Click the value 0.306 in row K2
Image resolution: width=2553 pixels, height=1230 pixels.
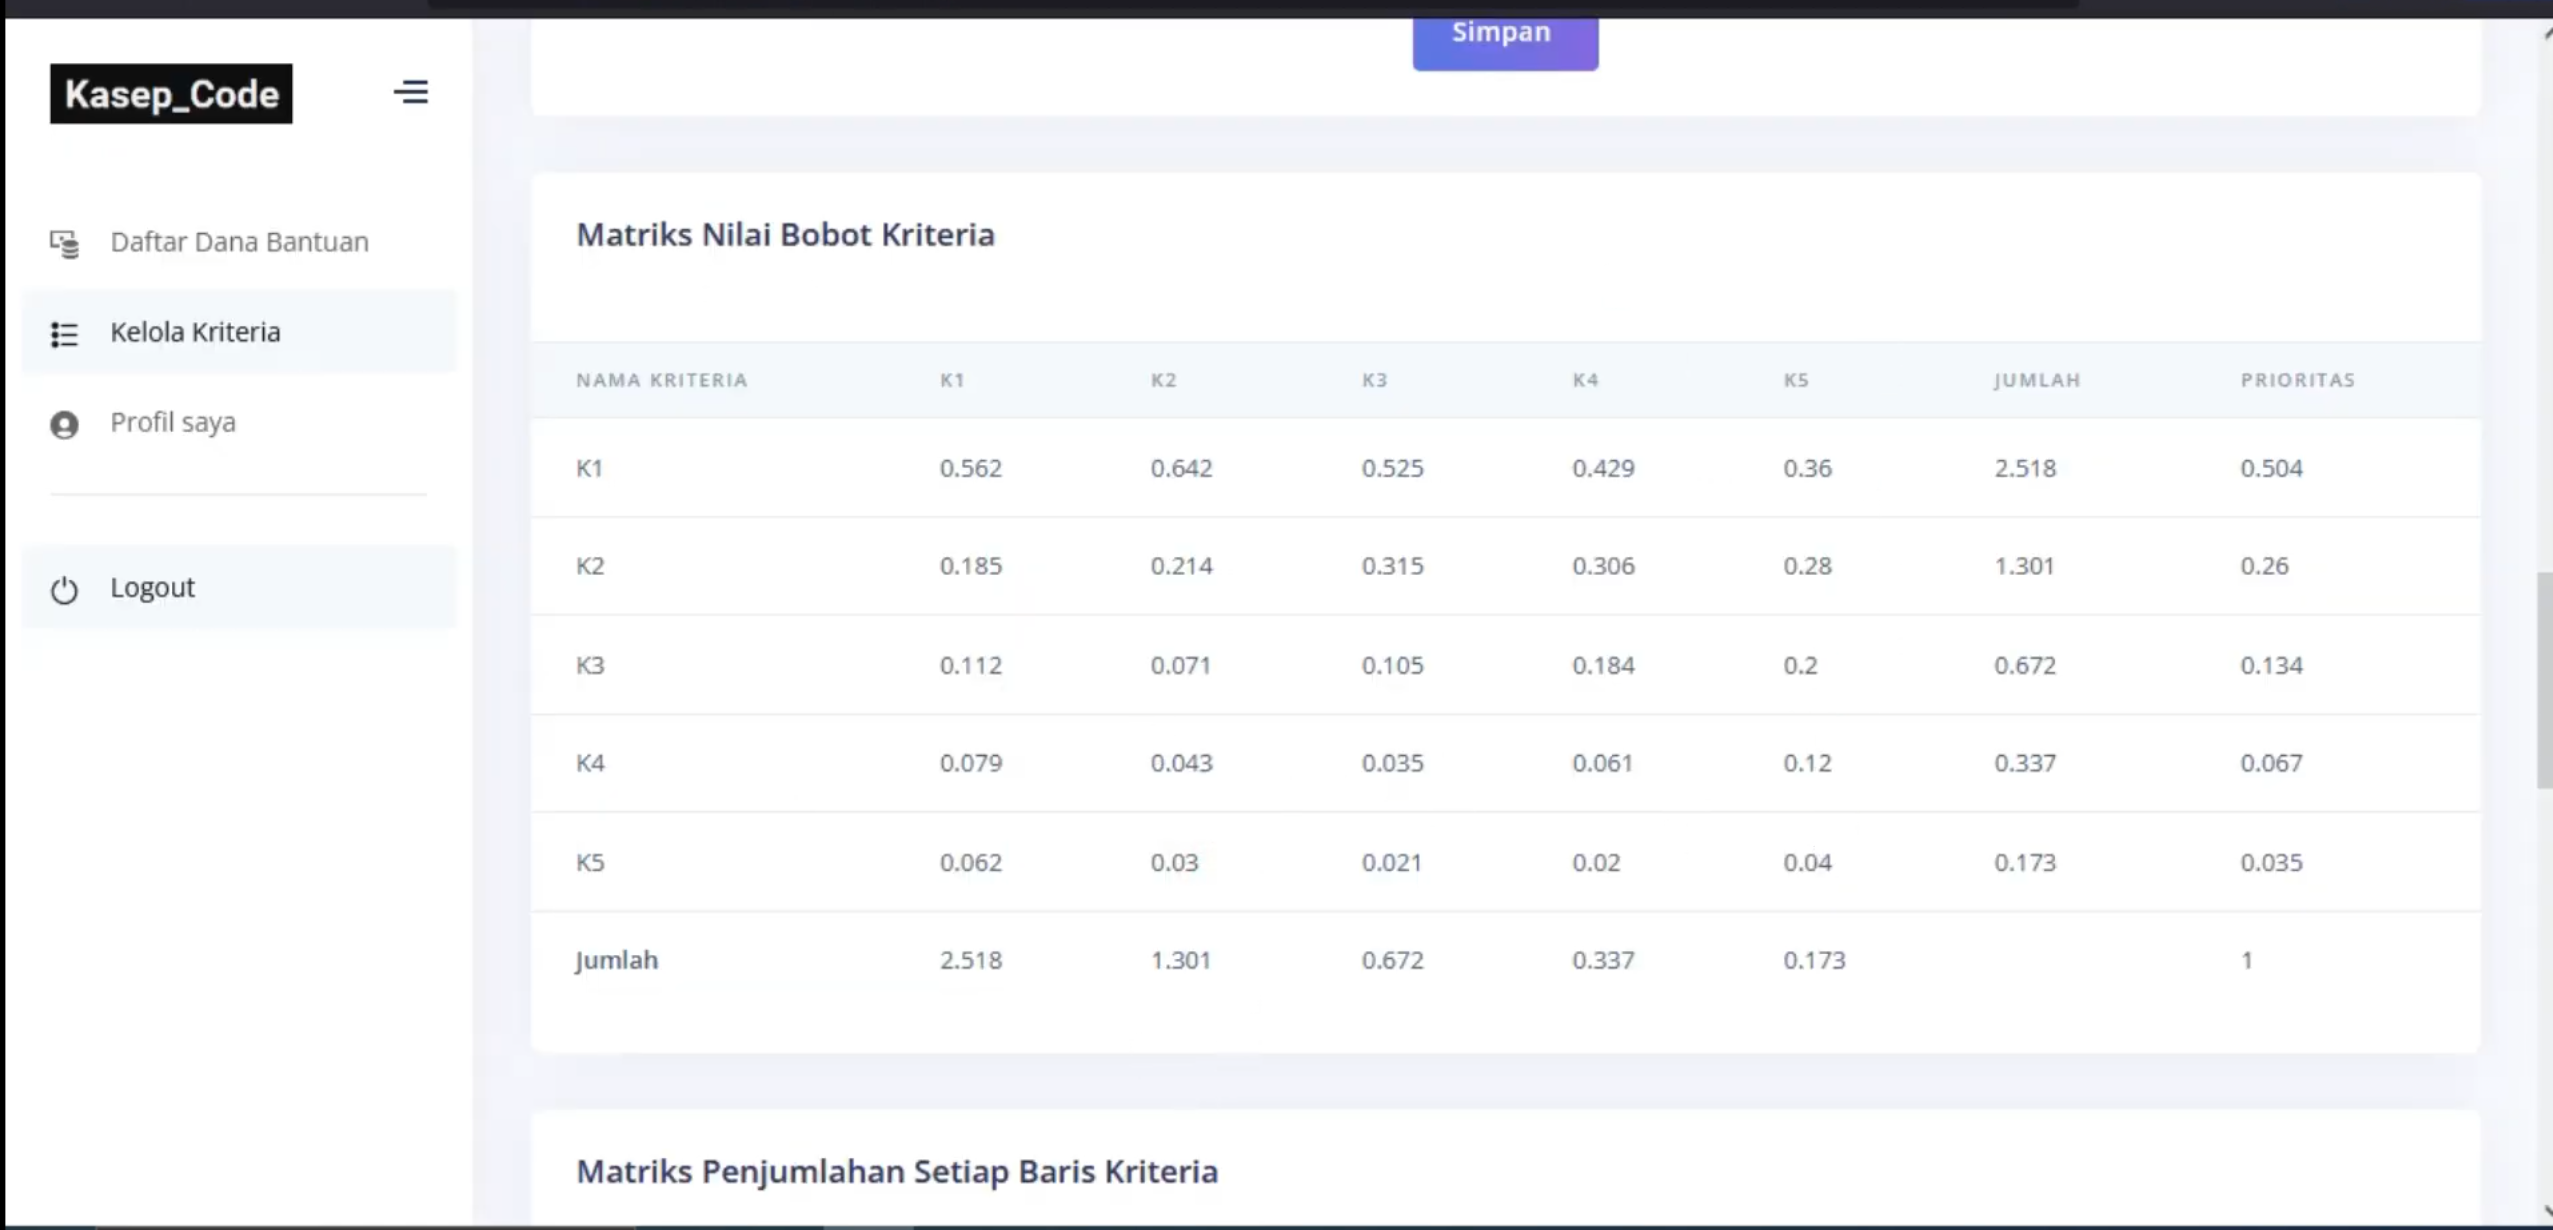(x=1603, y=566)
